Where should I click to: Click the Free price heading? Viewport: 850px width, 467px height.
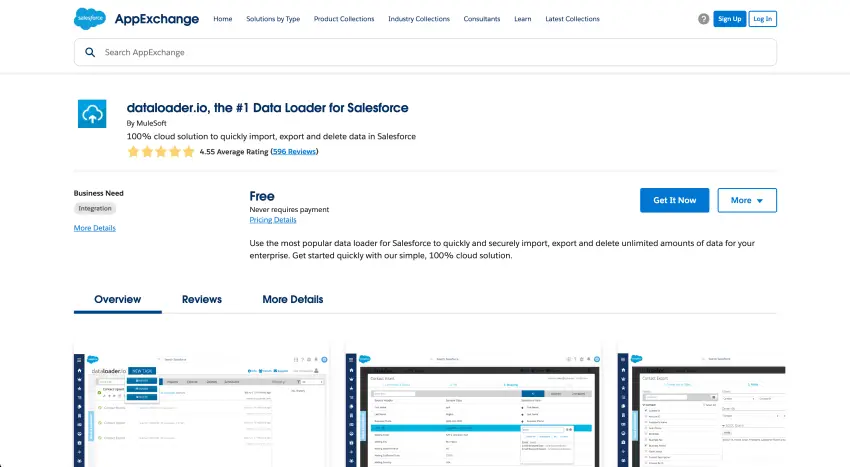tap(262, 196)
